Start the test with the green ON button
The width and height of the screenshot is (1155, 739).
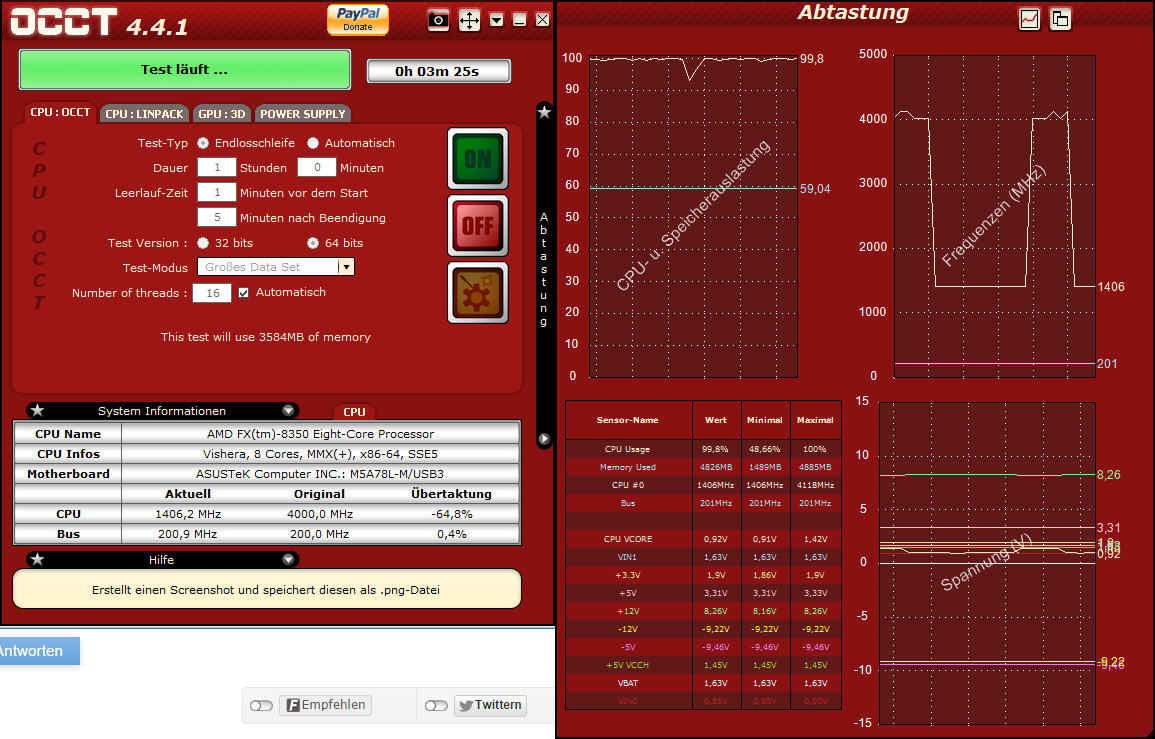coord(478,158)
